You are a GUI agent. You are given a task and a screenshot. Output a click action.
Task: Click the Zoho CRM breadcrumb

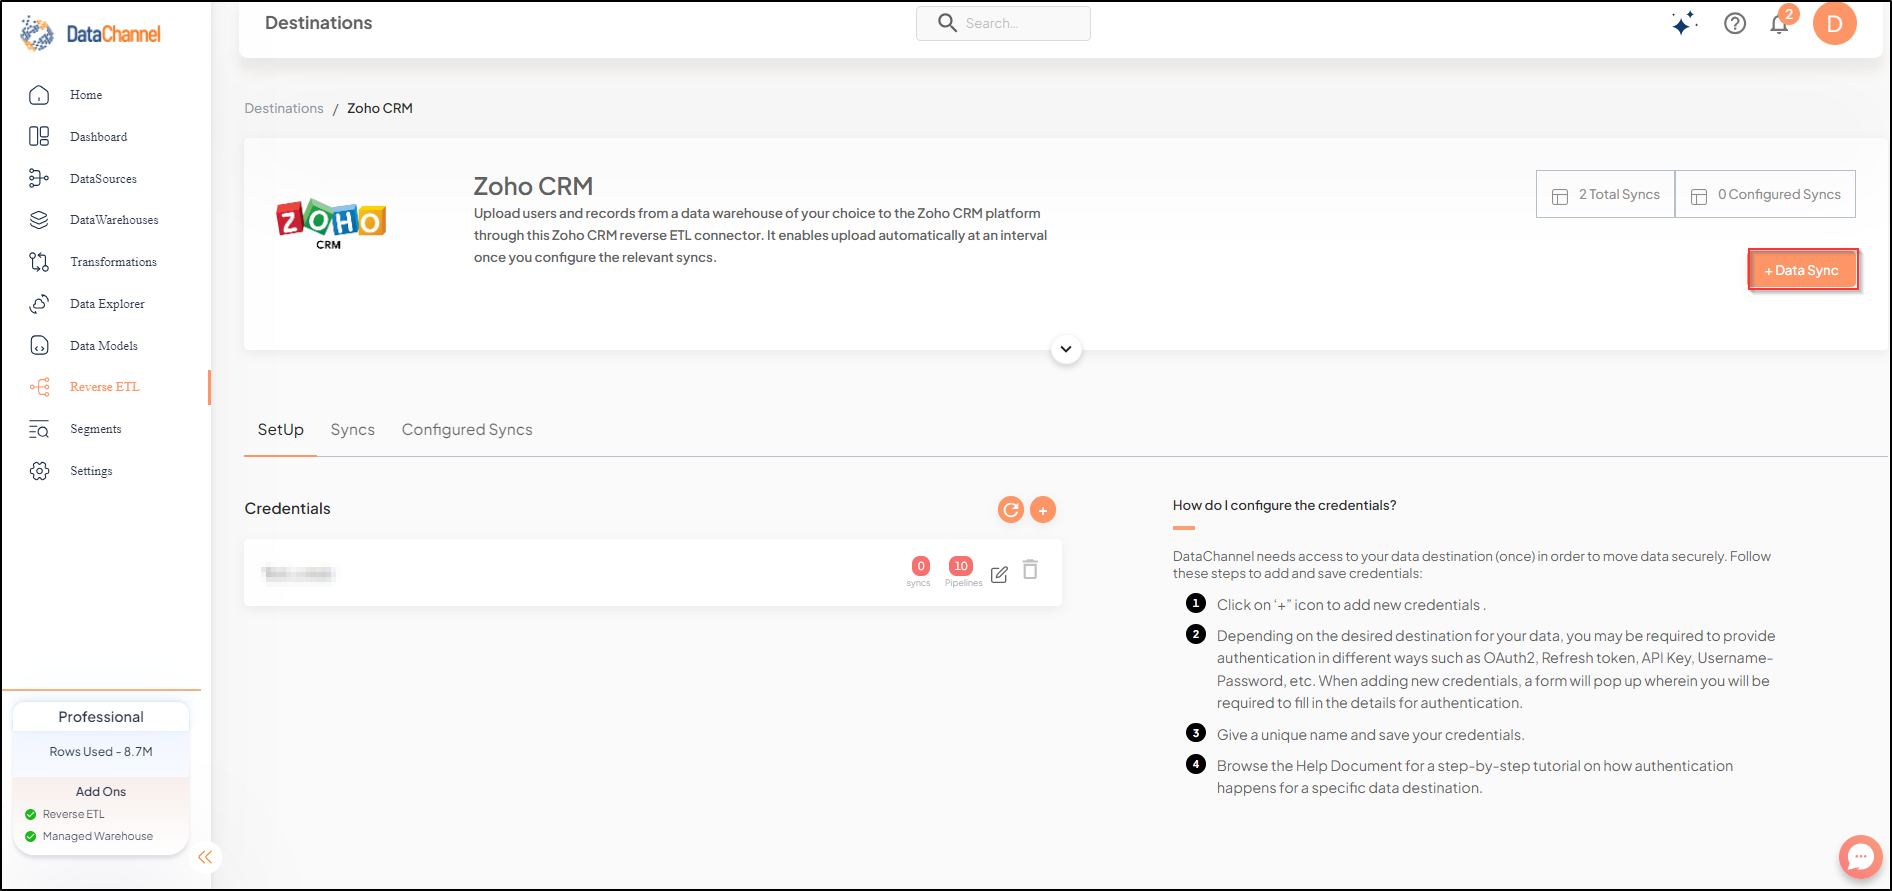click(x=380, y=108)
